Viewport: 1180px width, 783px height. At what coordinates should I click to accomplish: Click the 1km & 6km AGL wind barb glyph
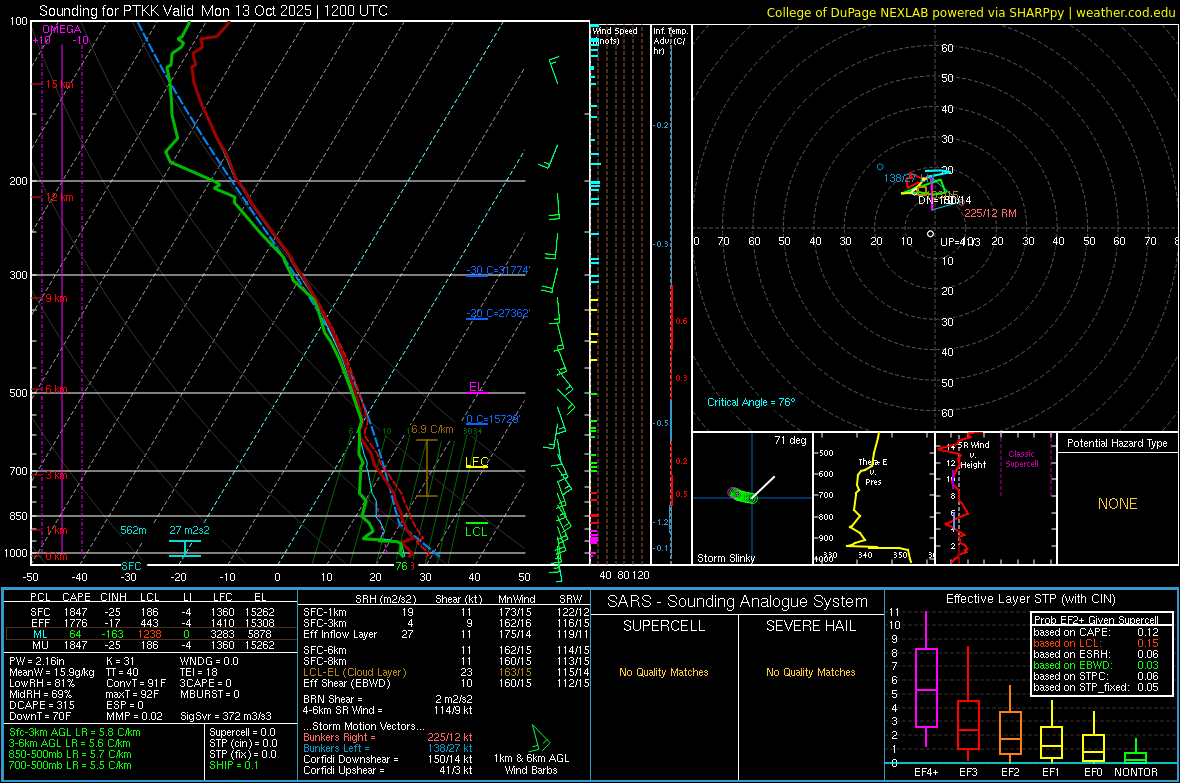(540, 737)
